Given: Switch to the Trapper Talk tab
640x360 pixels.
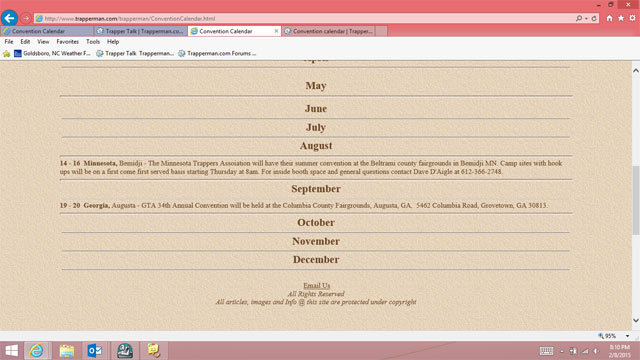Looking at the screenshot, I should click(x=141, y=31).
